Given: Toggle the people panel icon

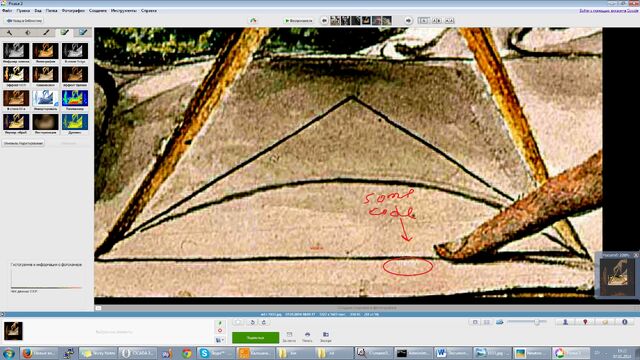Looking at the screenshot, I should [565, 322].
